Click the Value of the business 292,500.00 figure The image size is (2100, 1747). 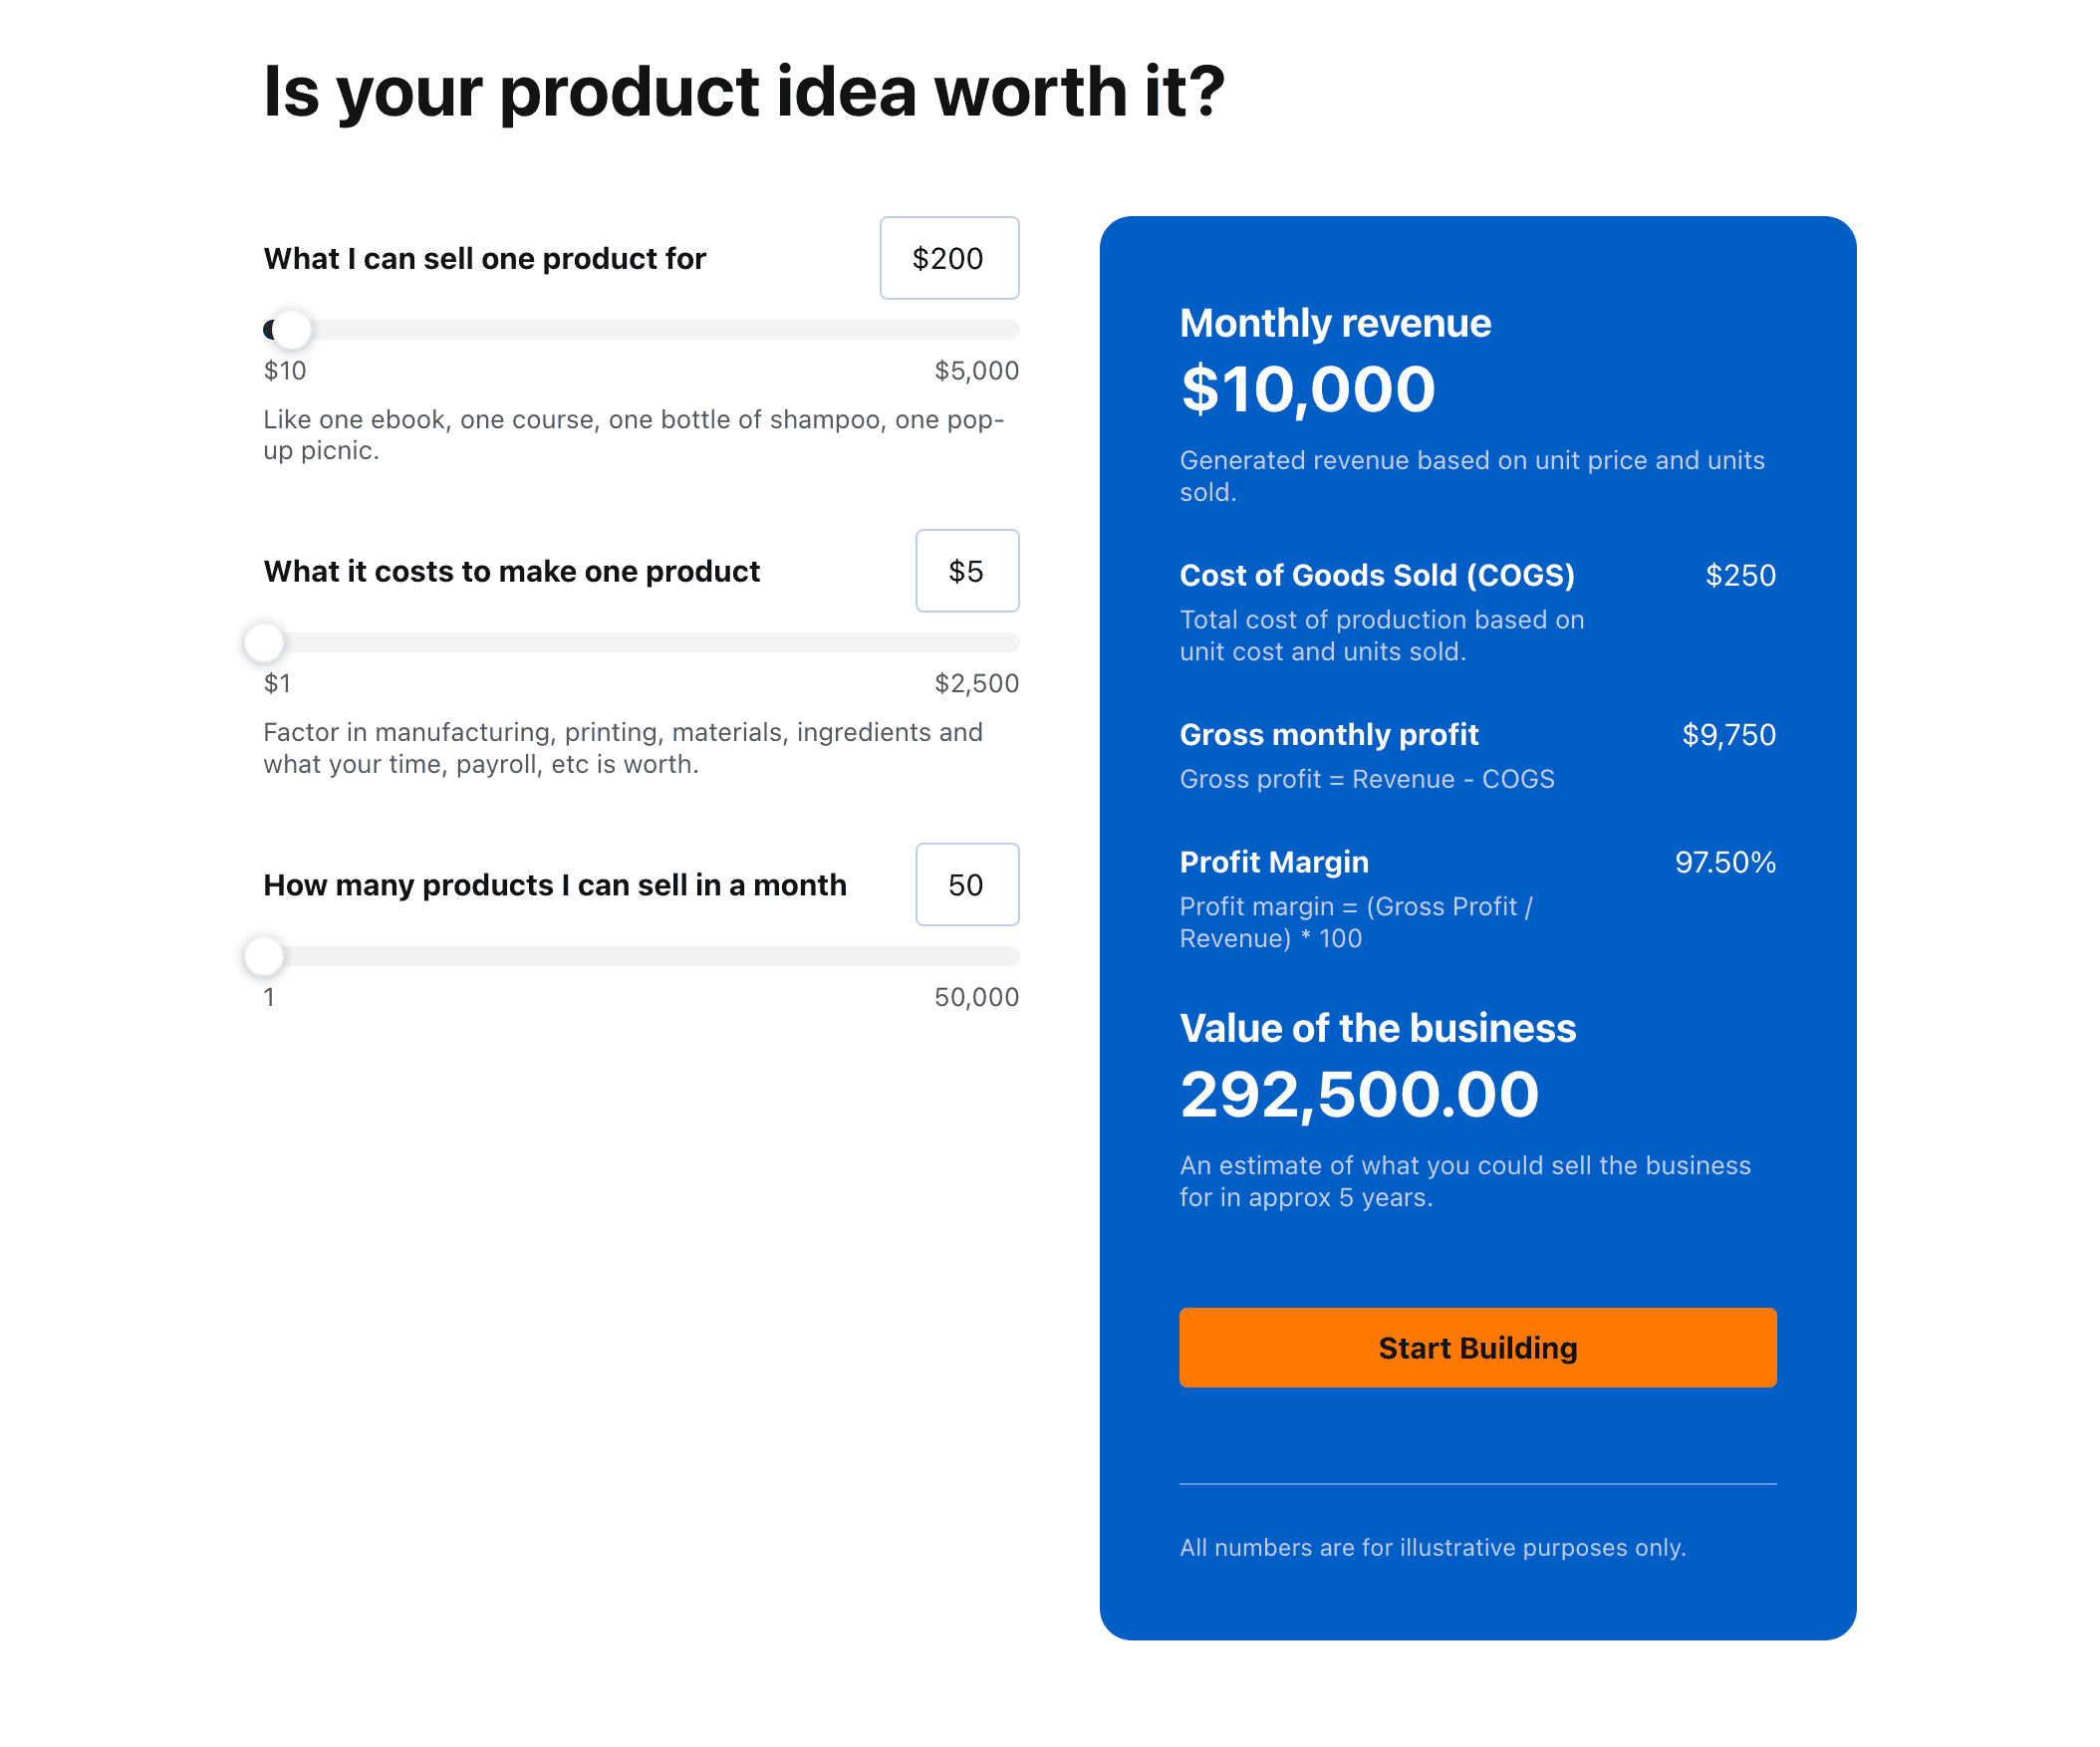pos(1360,1093)
